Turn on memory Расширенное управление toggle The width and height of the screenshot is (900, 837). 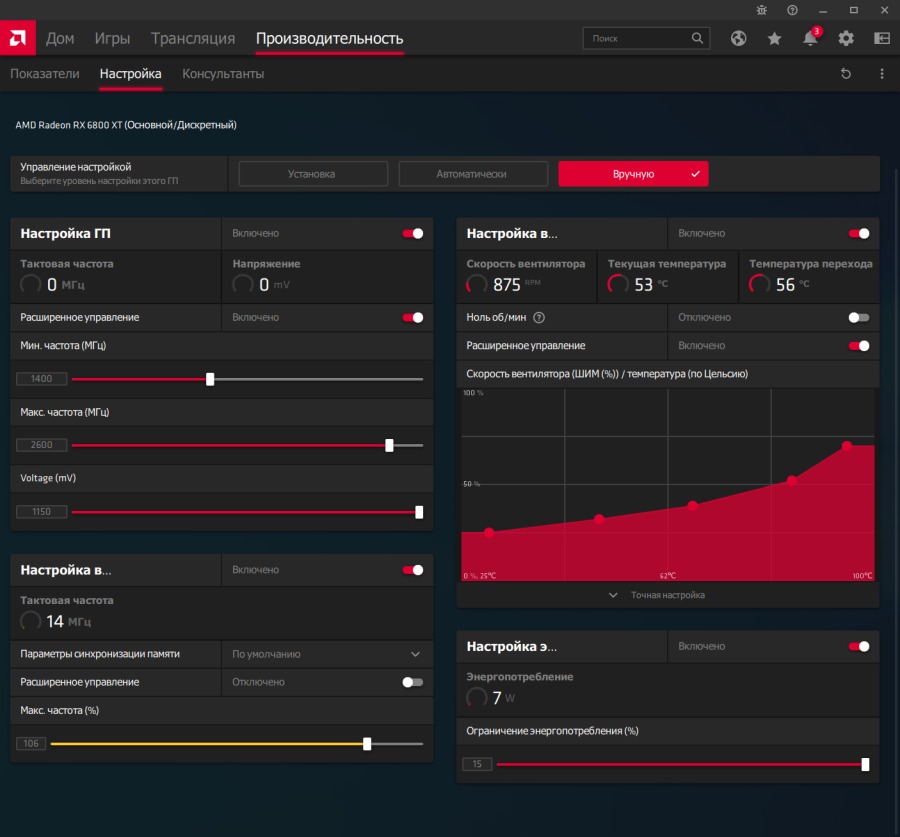[412, 682]
